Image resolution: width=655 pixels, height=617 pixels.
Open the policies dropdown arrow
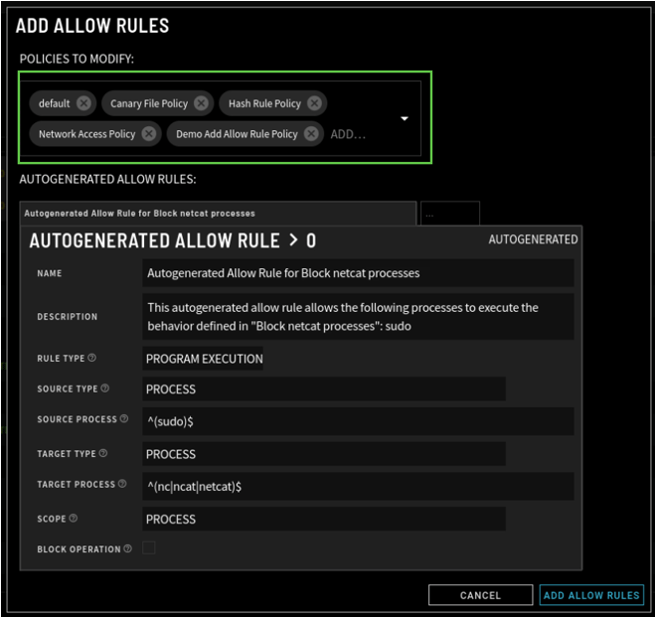tap(404, 119)
